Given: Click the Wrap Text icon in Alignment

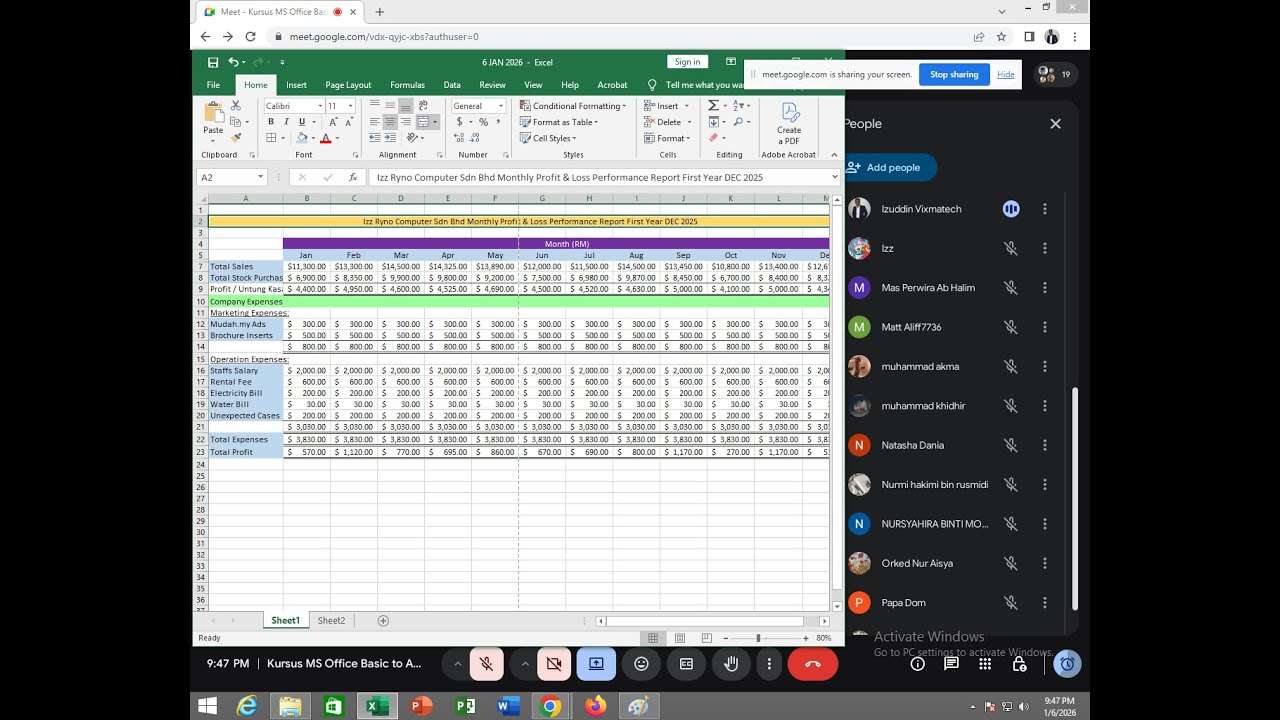Looking at the screenshot, I should tap(423, 106).
